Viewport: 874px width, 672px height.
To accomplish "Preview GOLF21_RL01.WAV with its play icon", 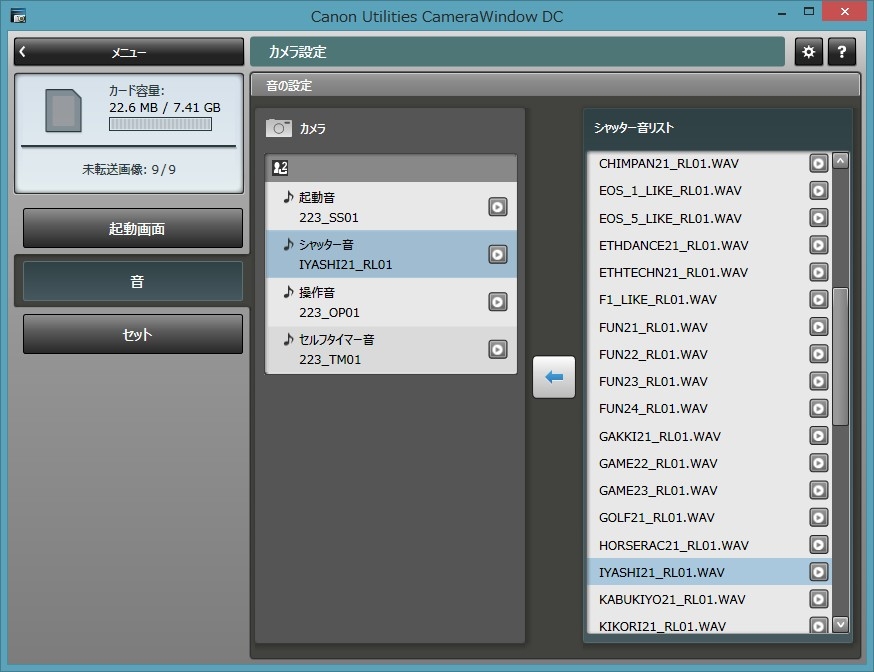I will [818, 518].
